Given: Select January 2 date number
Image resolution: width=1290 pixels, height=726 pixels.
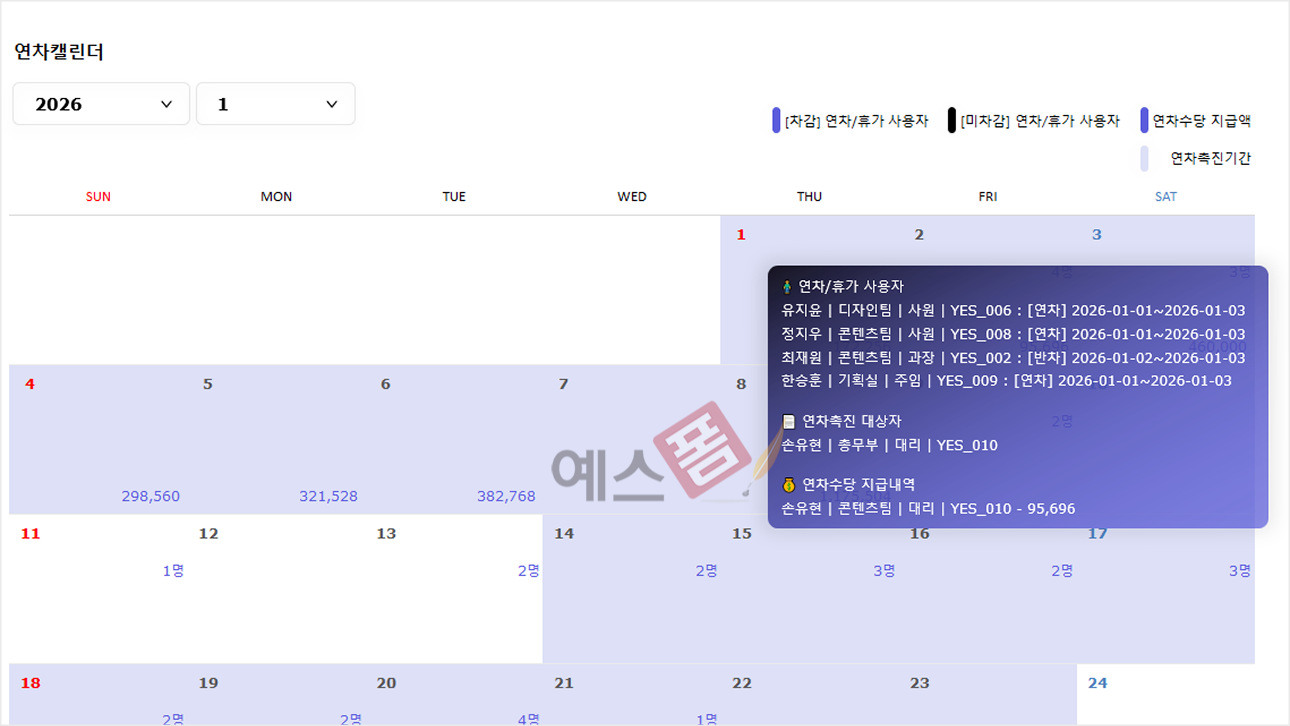Looking at the screenshot, I should click(x=919, y=235).
